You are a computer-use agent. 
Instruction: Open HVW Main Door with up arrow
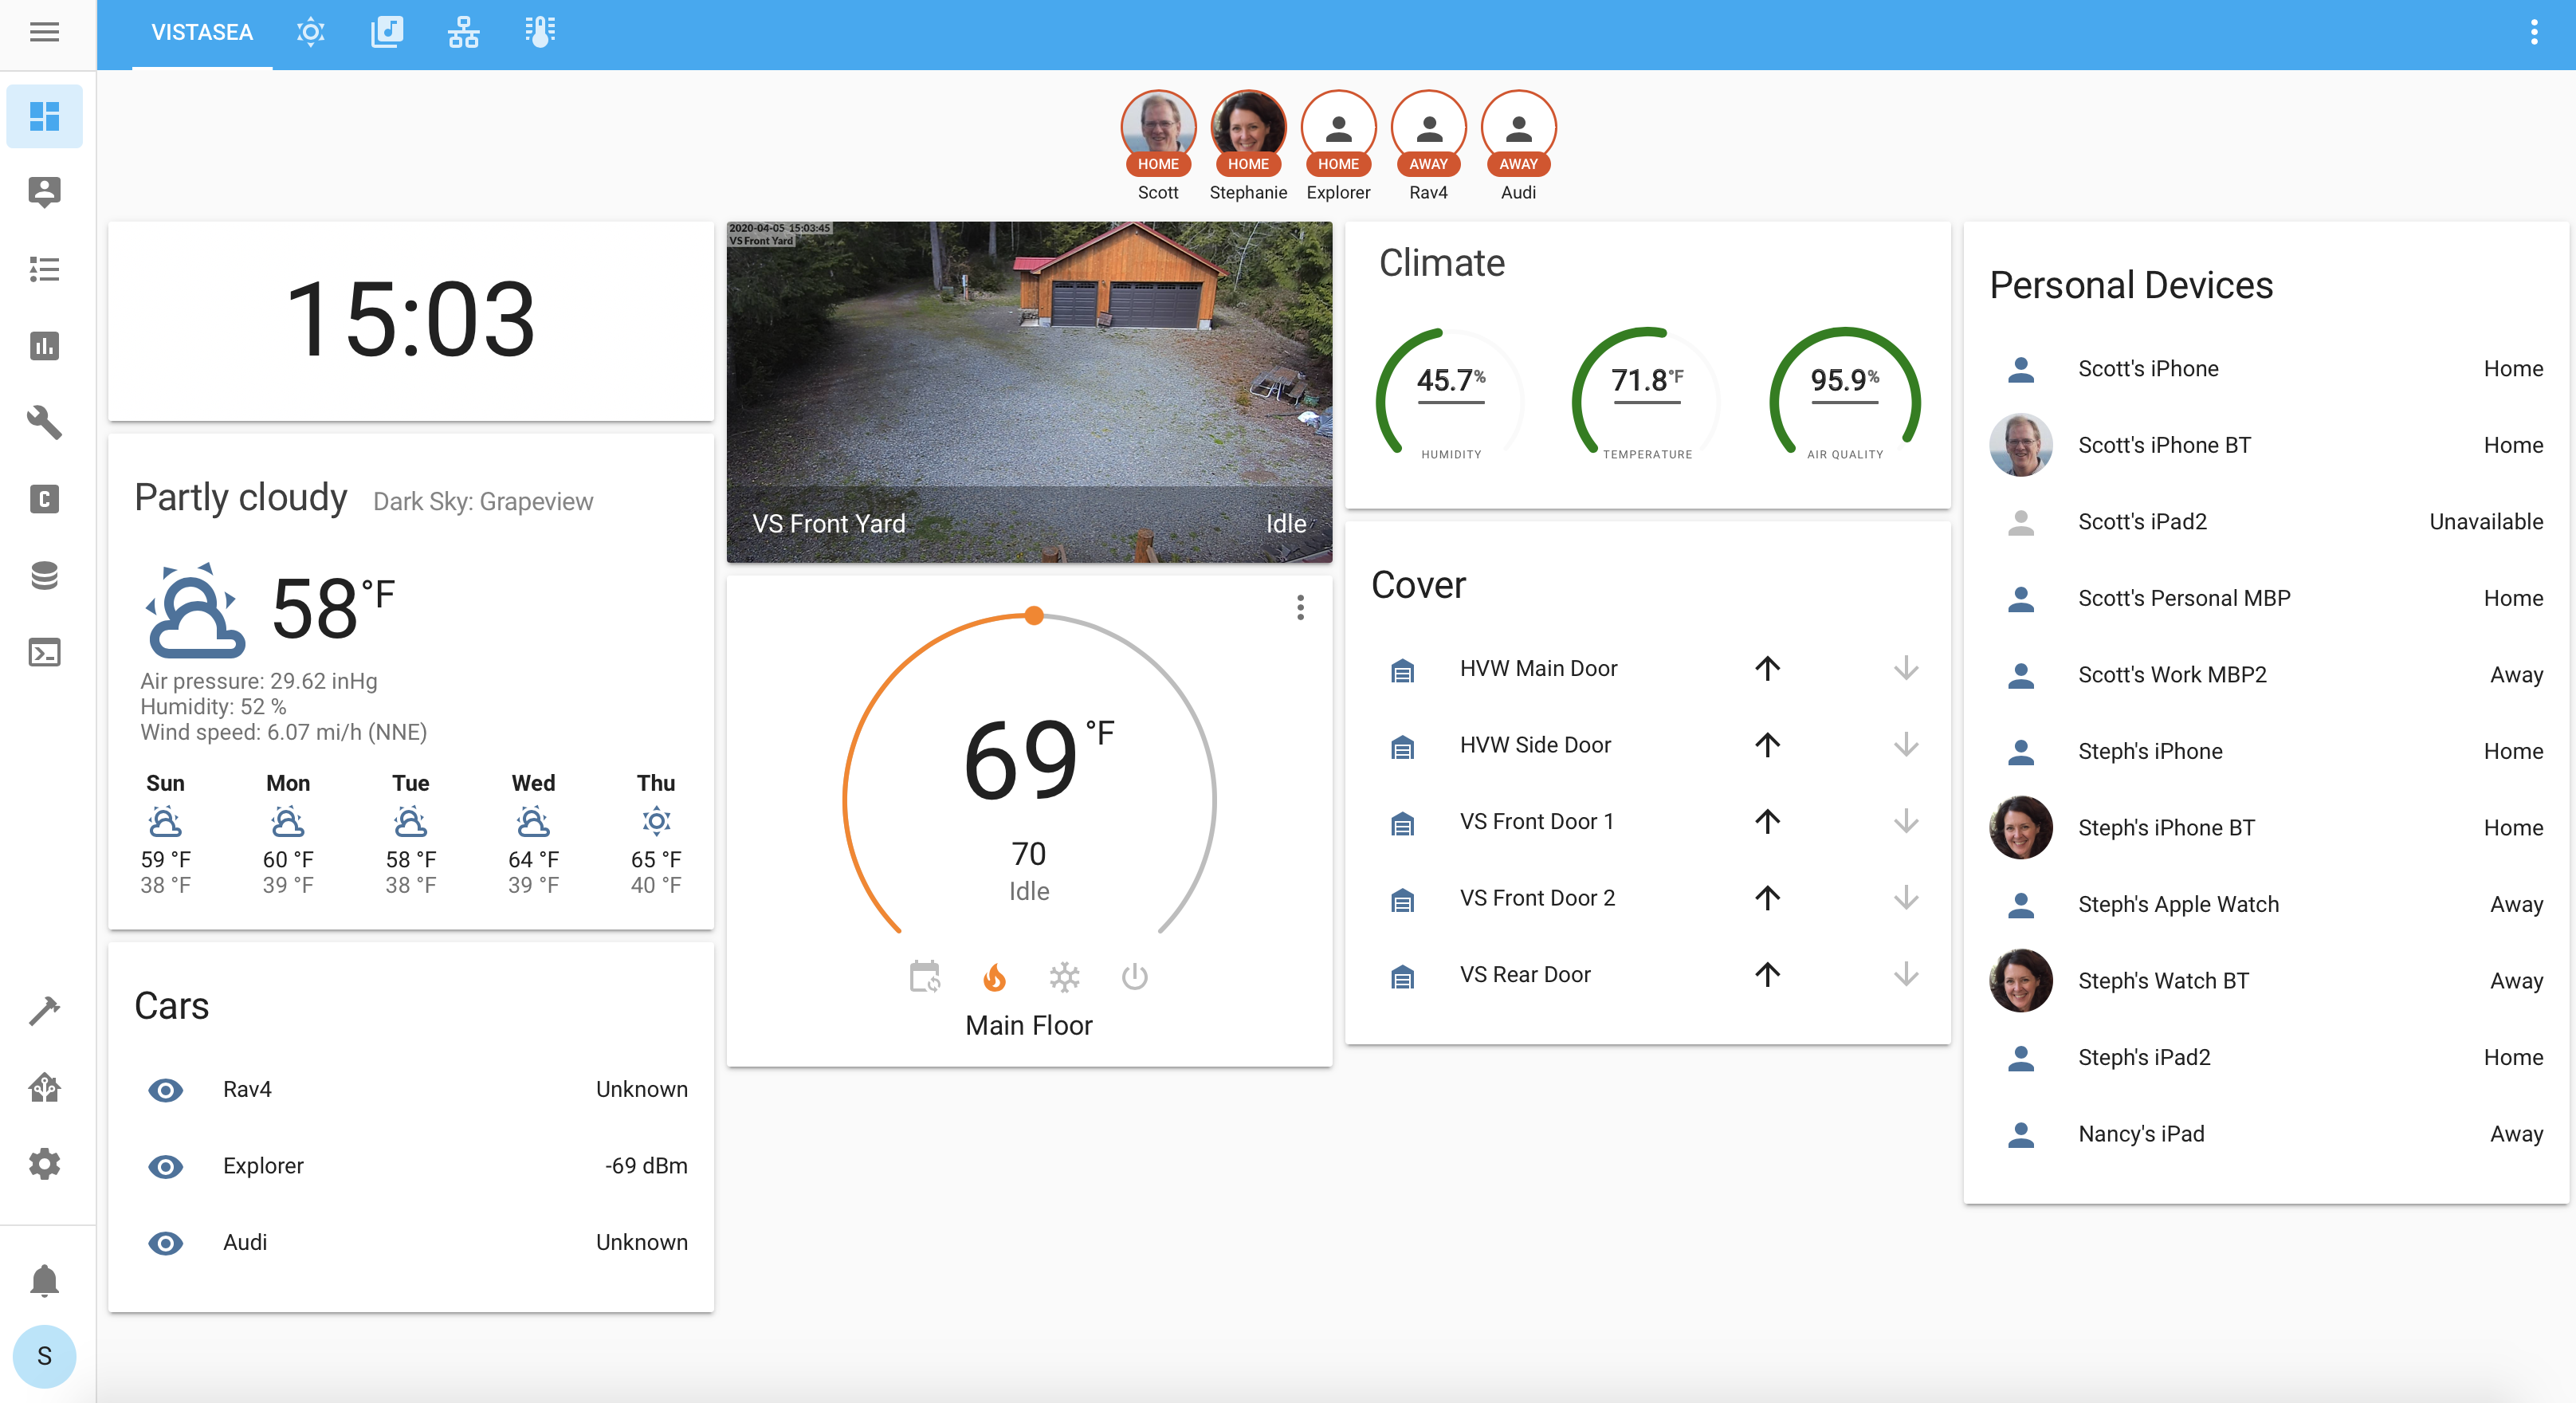point(1767,668)
